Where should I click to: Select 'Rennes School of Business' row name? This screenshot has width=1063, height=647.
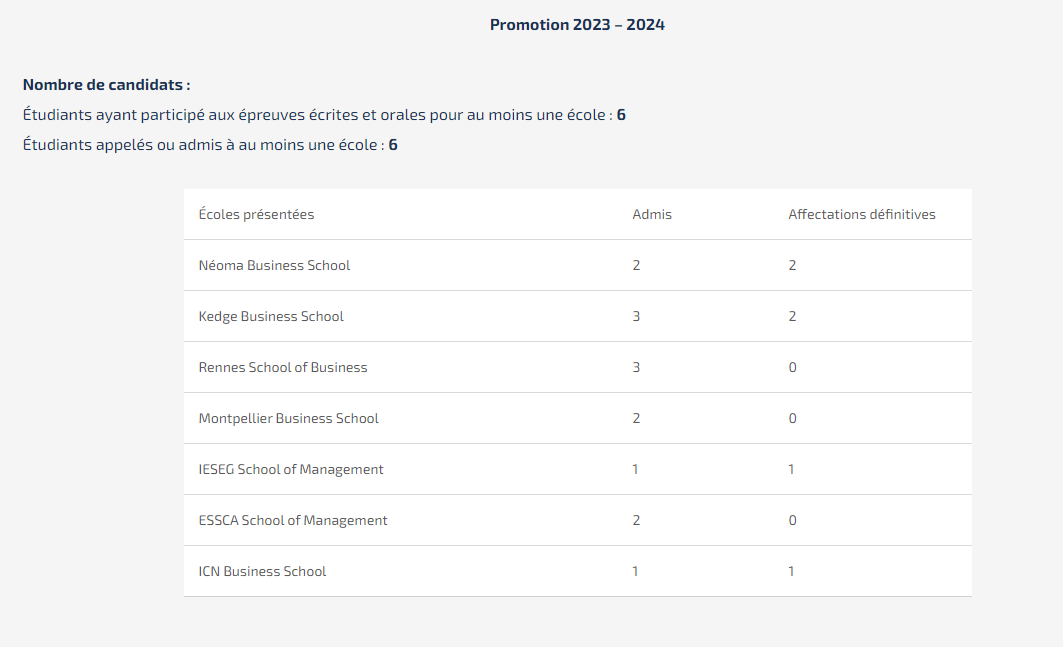283,367
